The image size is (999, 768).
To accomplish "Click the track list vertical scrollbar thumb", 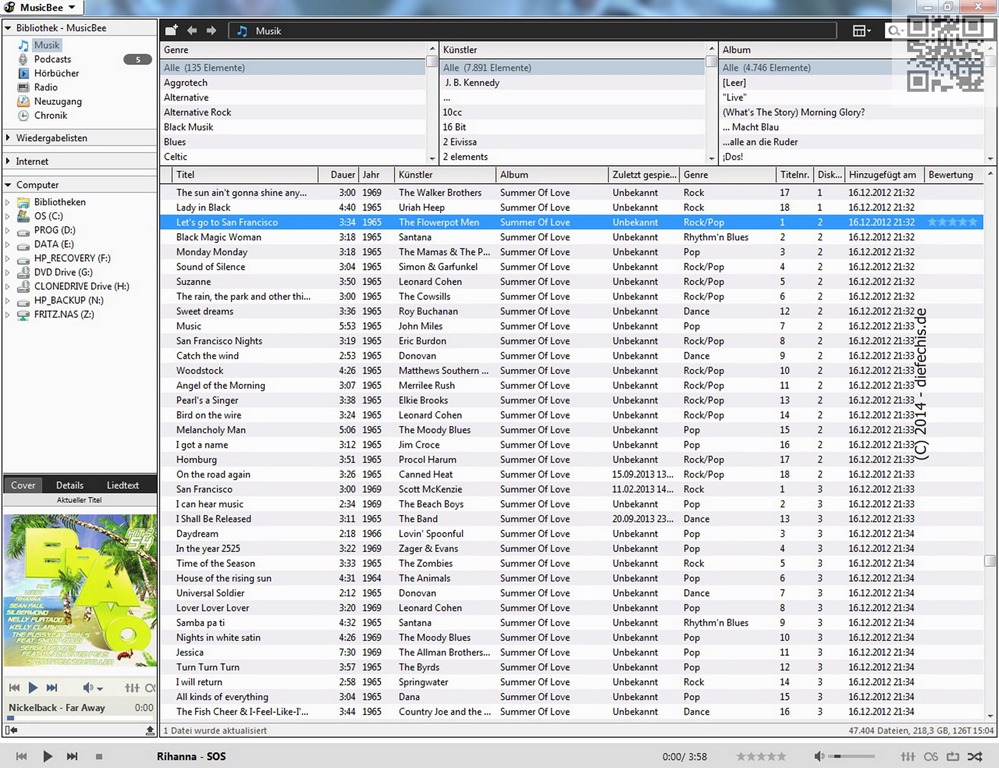I will [x=989, y=561].
